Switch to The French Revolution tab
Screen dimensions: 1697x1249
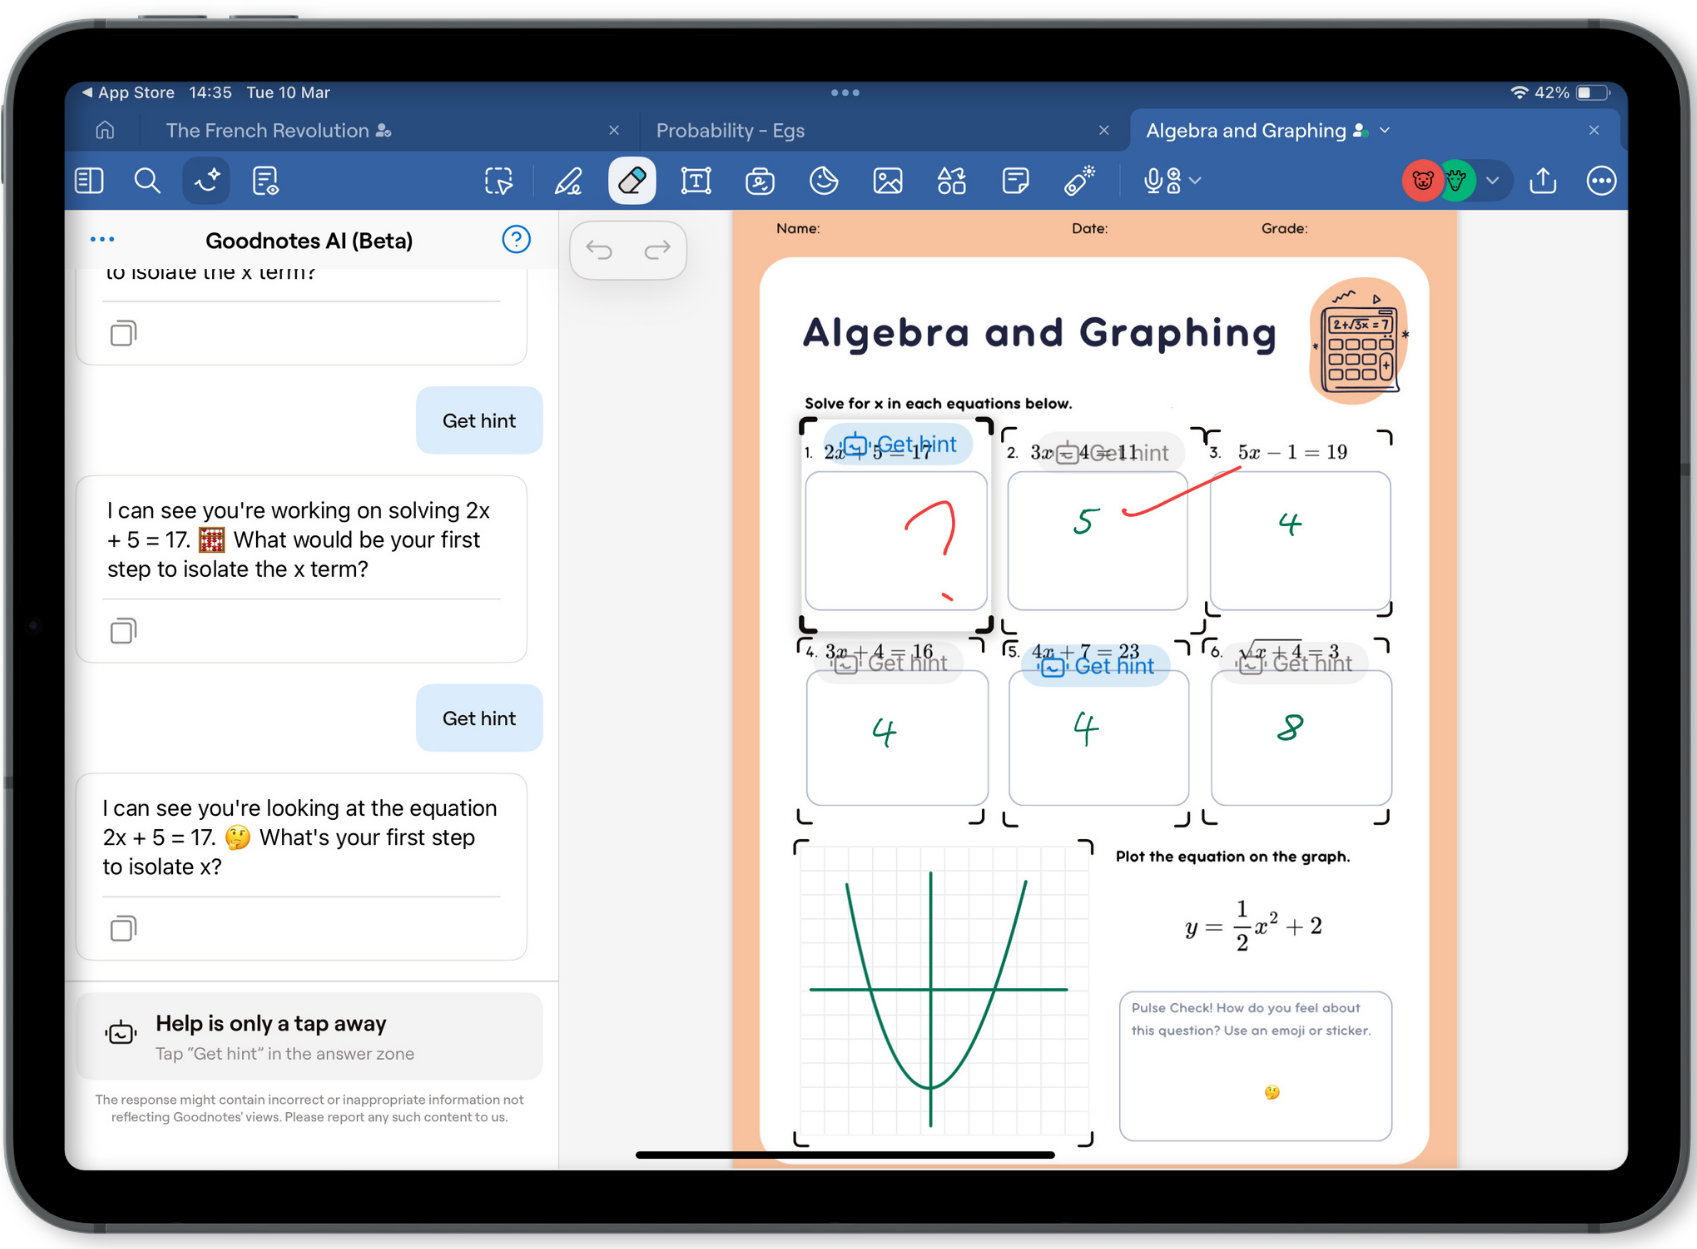[279, 131]
